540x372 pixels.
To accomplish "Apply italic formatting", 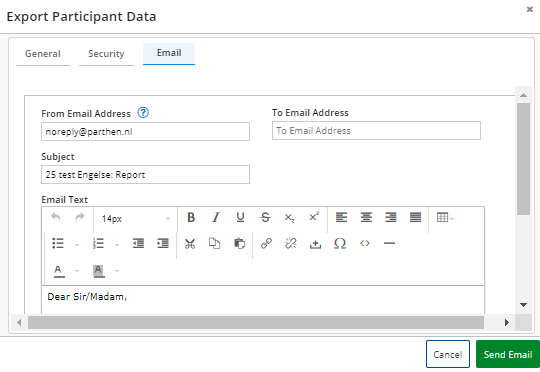I will tap(216, 218).
